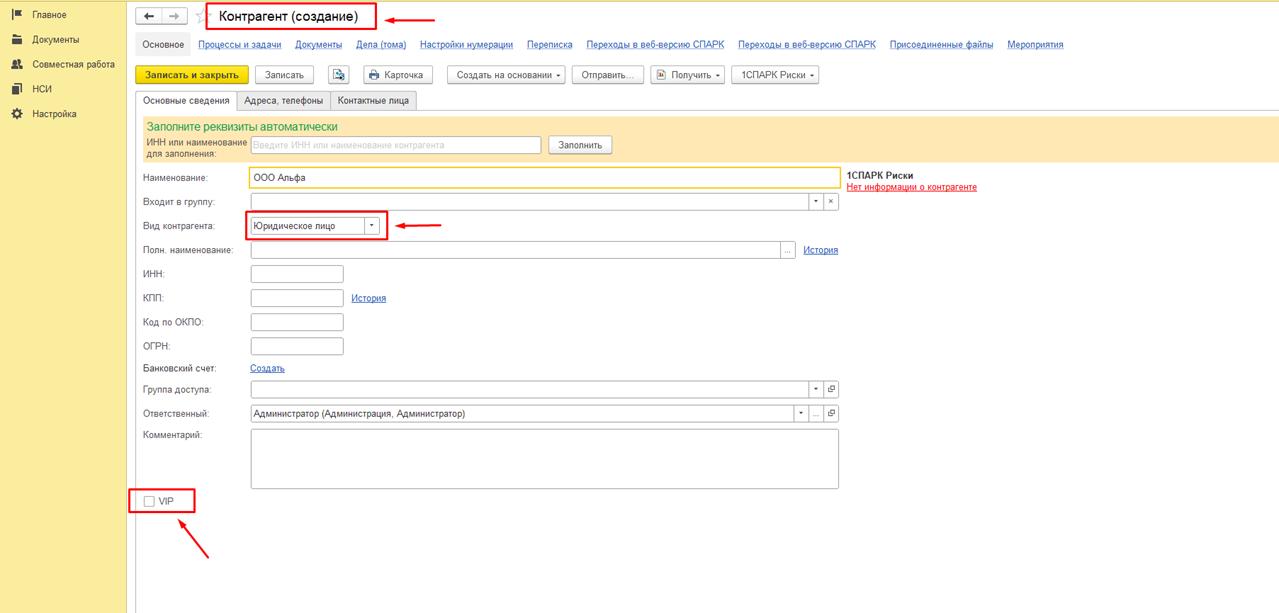
Task: Focus the ИНН или наименование fill-in field
Action: [x=396, y=145]
